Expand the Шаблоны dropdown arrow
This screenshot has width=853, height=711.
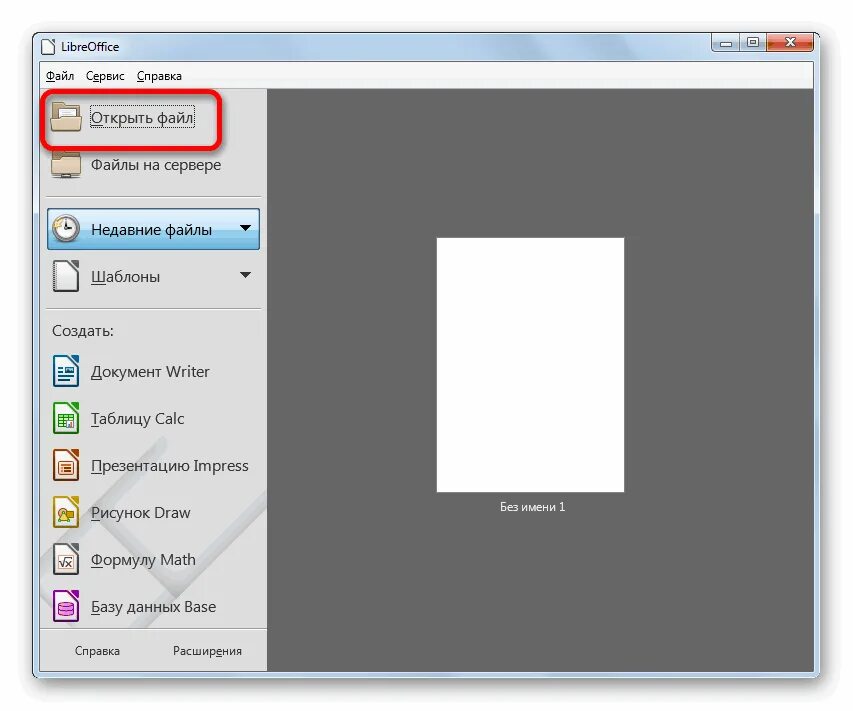tap(245, 275)
